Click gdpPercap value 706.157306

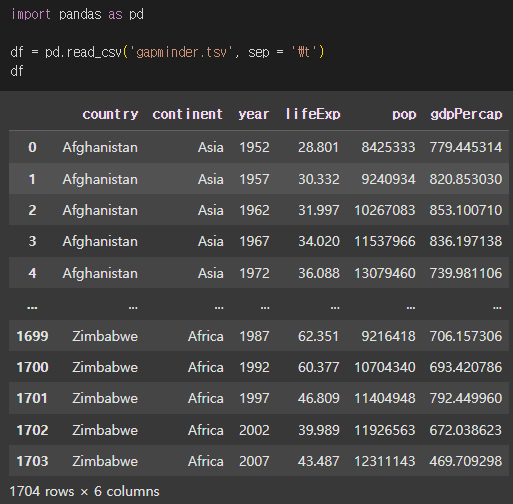(x=466, y=336)
